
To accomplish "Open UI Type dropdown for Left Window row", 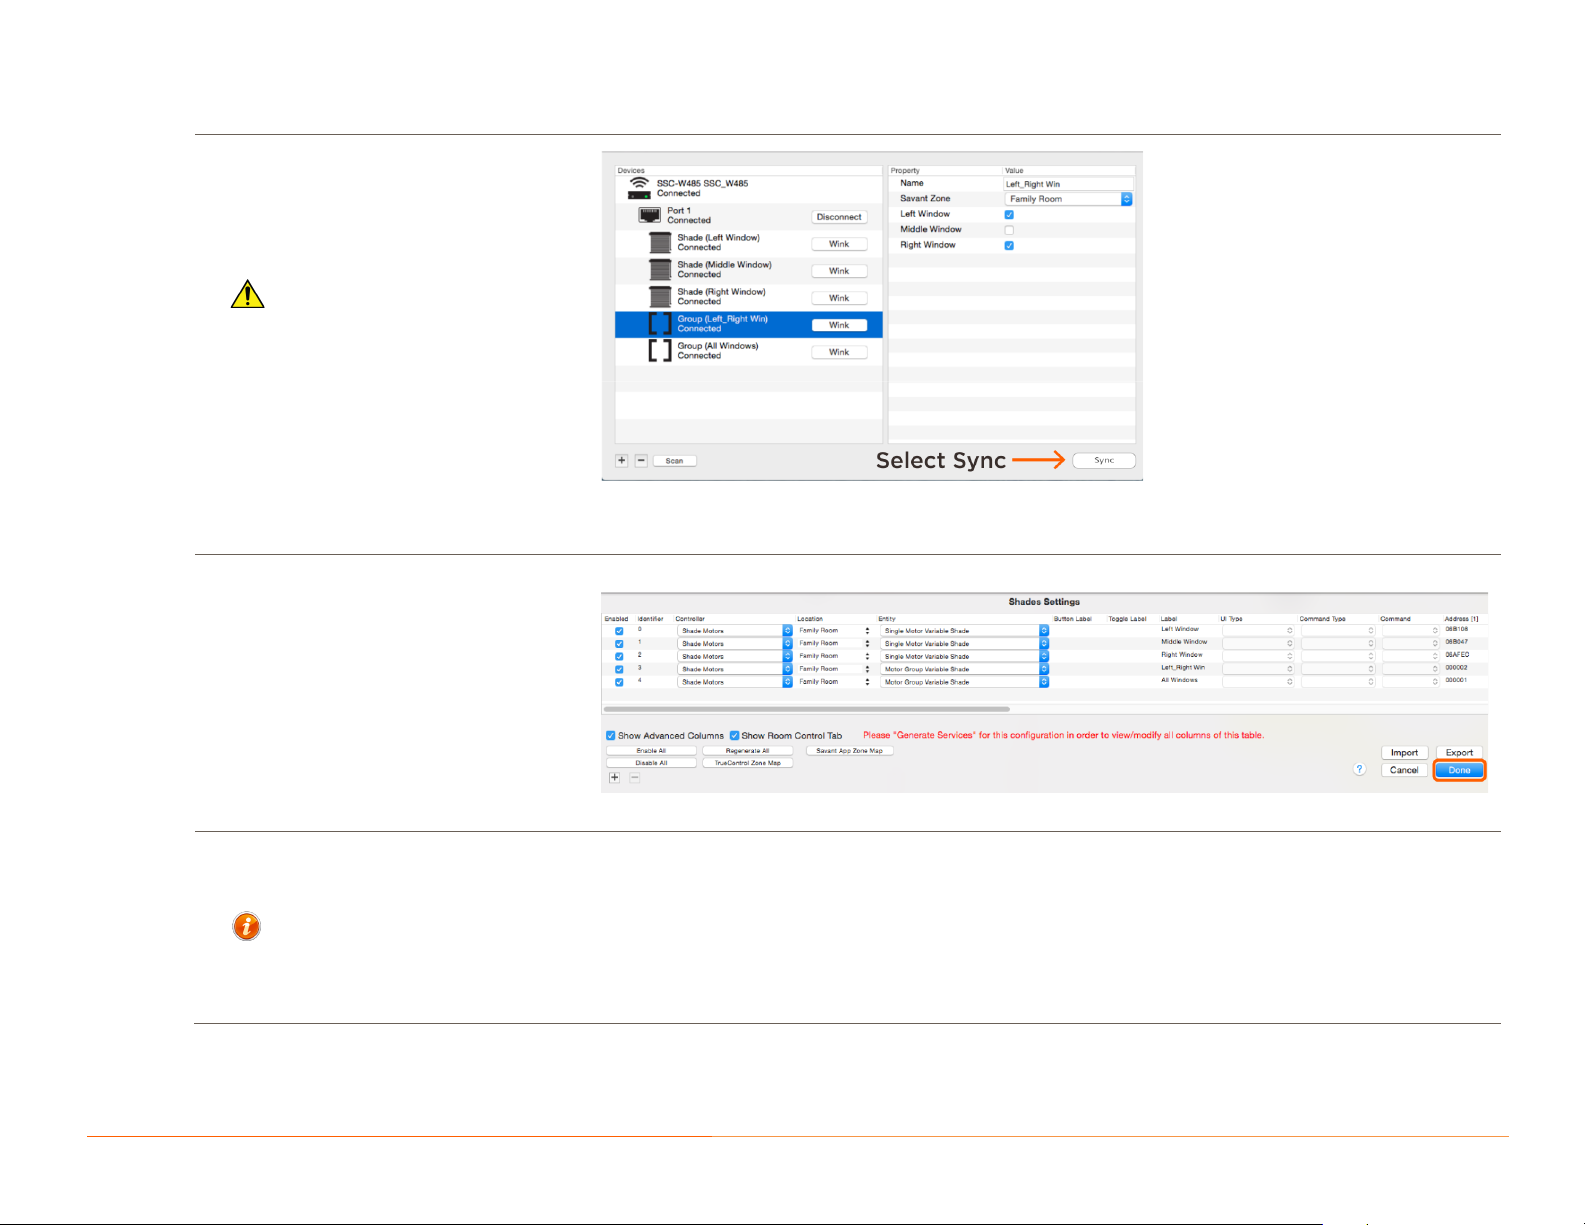I will coord(1258,630).
